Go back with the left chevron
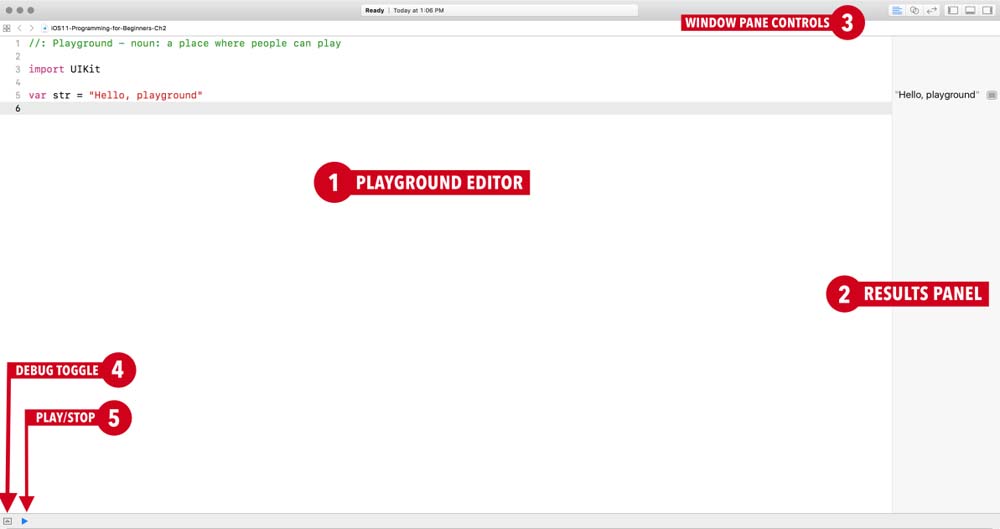Screen dimensions: 1000x529 19,28
